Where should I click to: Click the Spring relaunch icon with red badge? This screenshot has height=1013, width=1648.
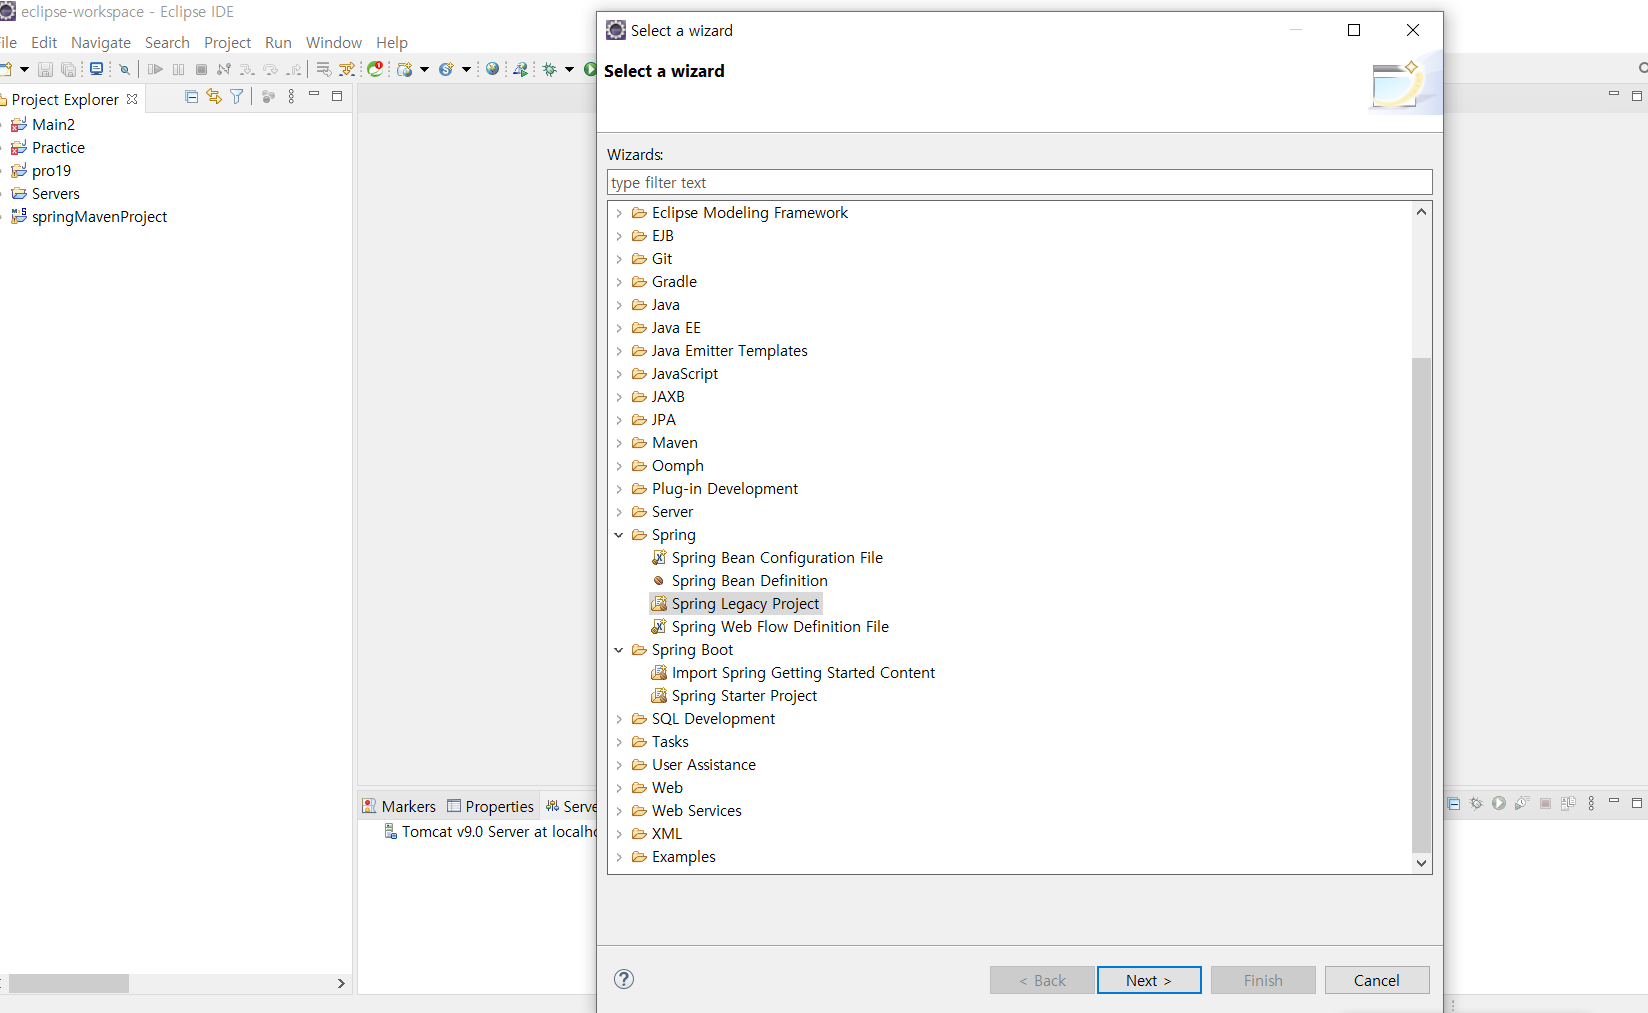point(375,69)
